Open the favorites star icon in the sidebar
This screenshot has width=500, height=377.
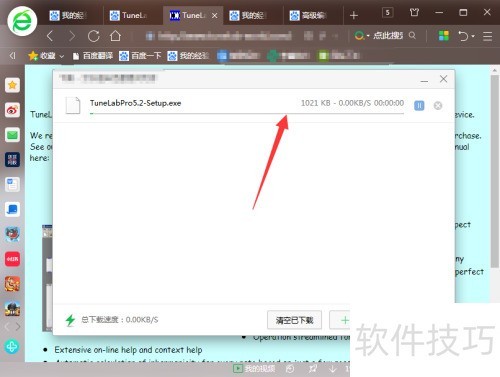pos(12,85)
